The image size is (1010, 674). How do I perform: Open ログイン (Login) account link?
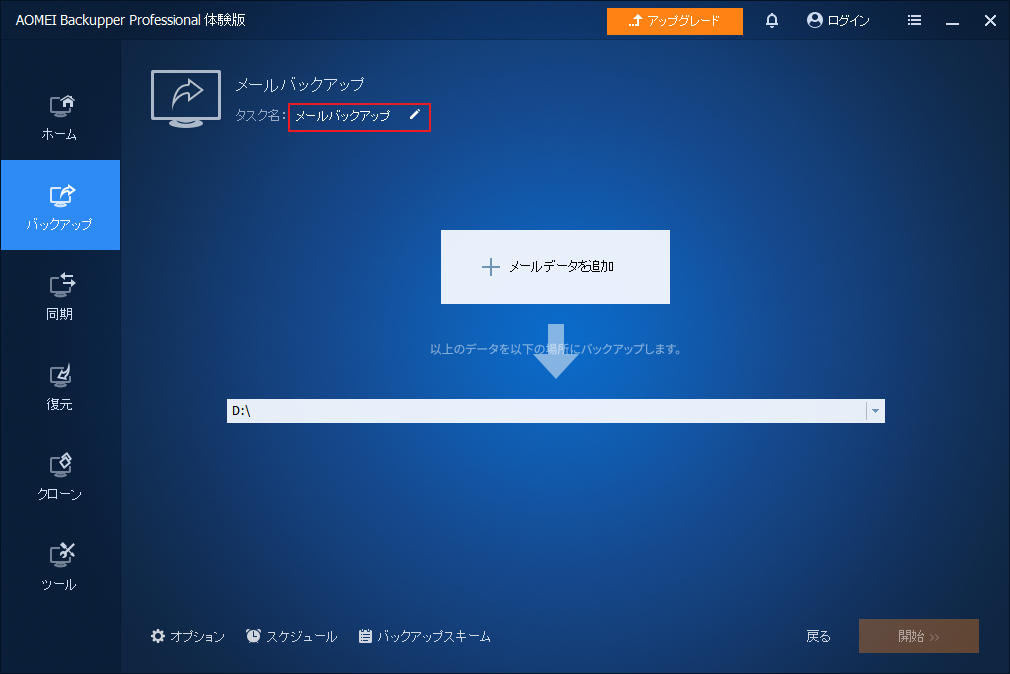(837, 21)
